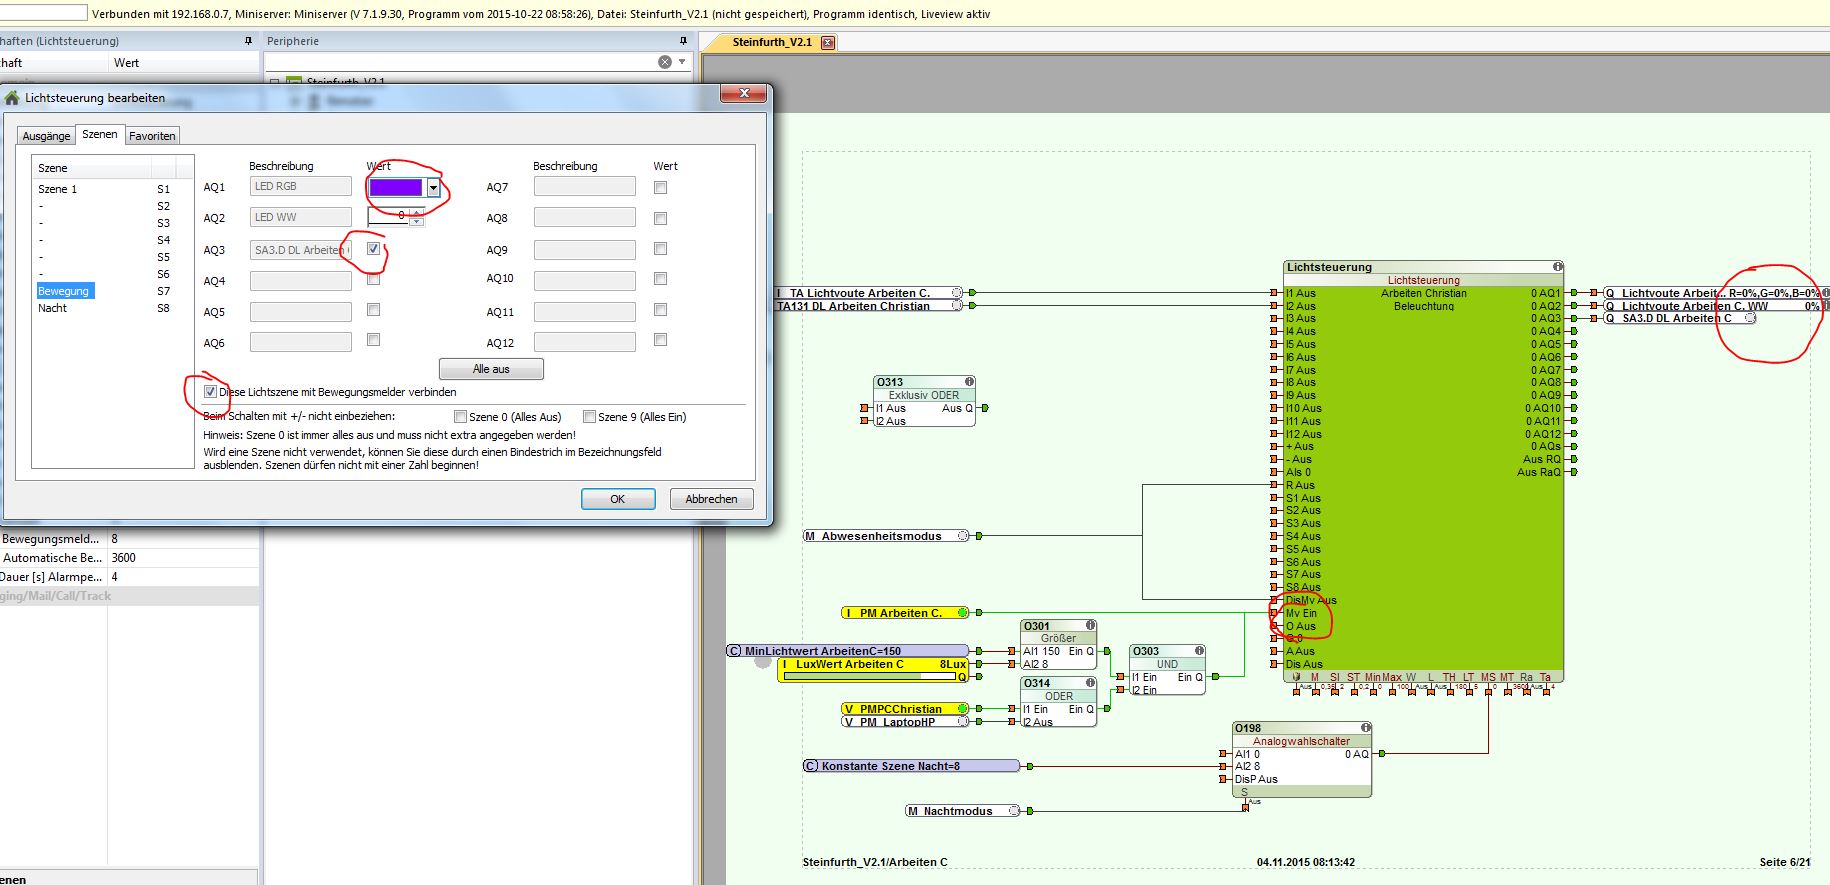Image resolution: width=1830 pixels, height=885 pixels.
Task: Switch to the Ausgänge tab
Action: [46, 136]
